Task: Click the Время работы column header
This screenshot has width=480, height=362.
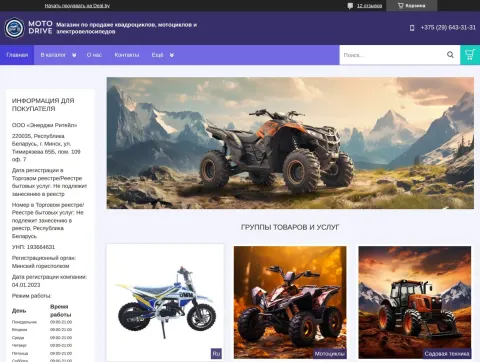Action: coord(60,311)
